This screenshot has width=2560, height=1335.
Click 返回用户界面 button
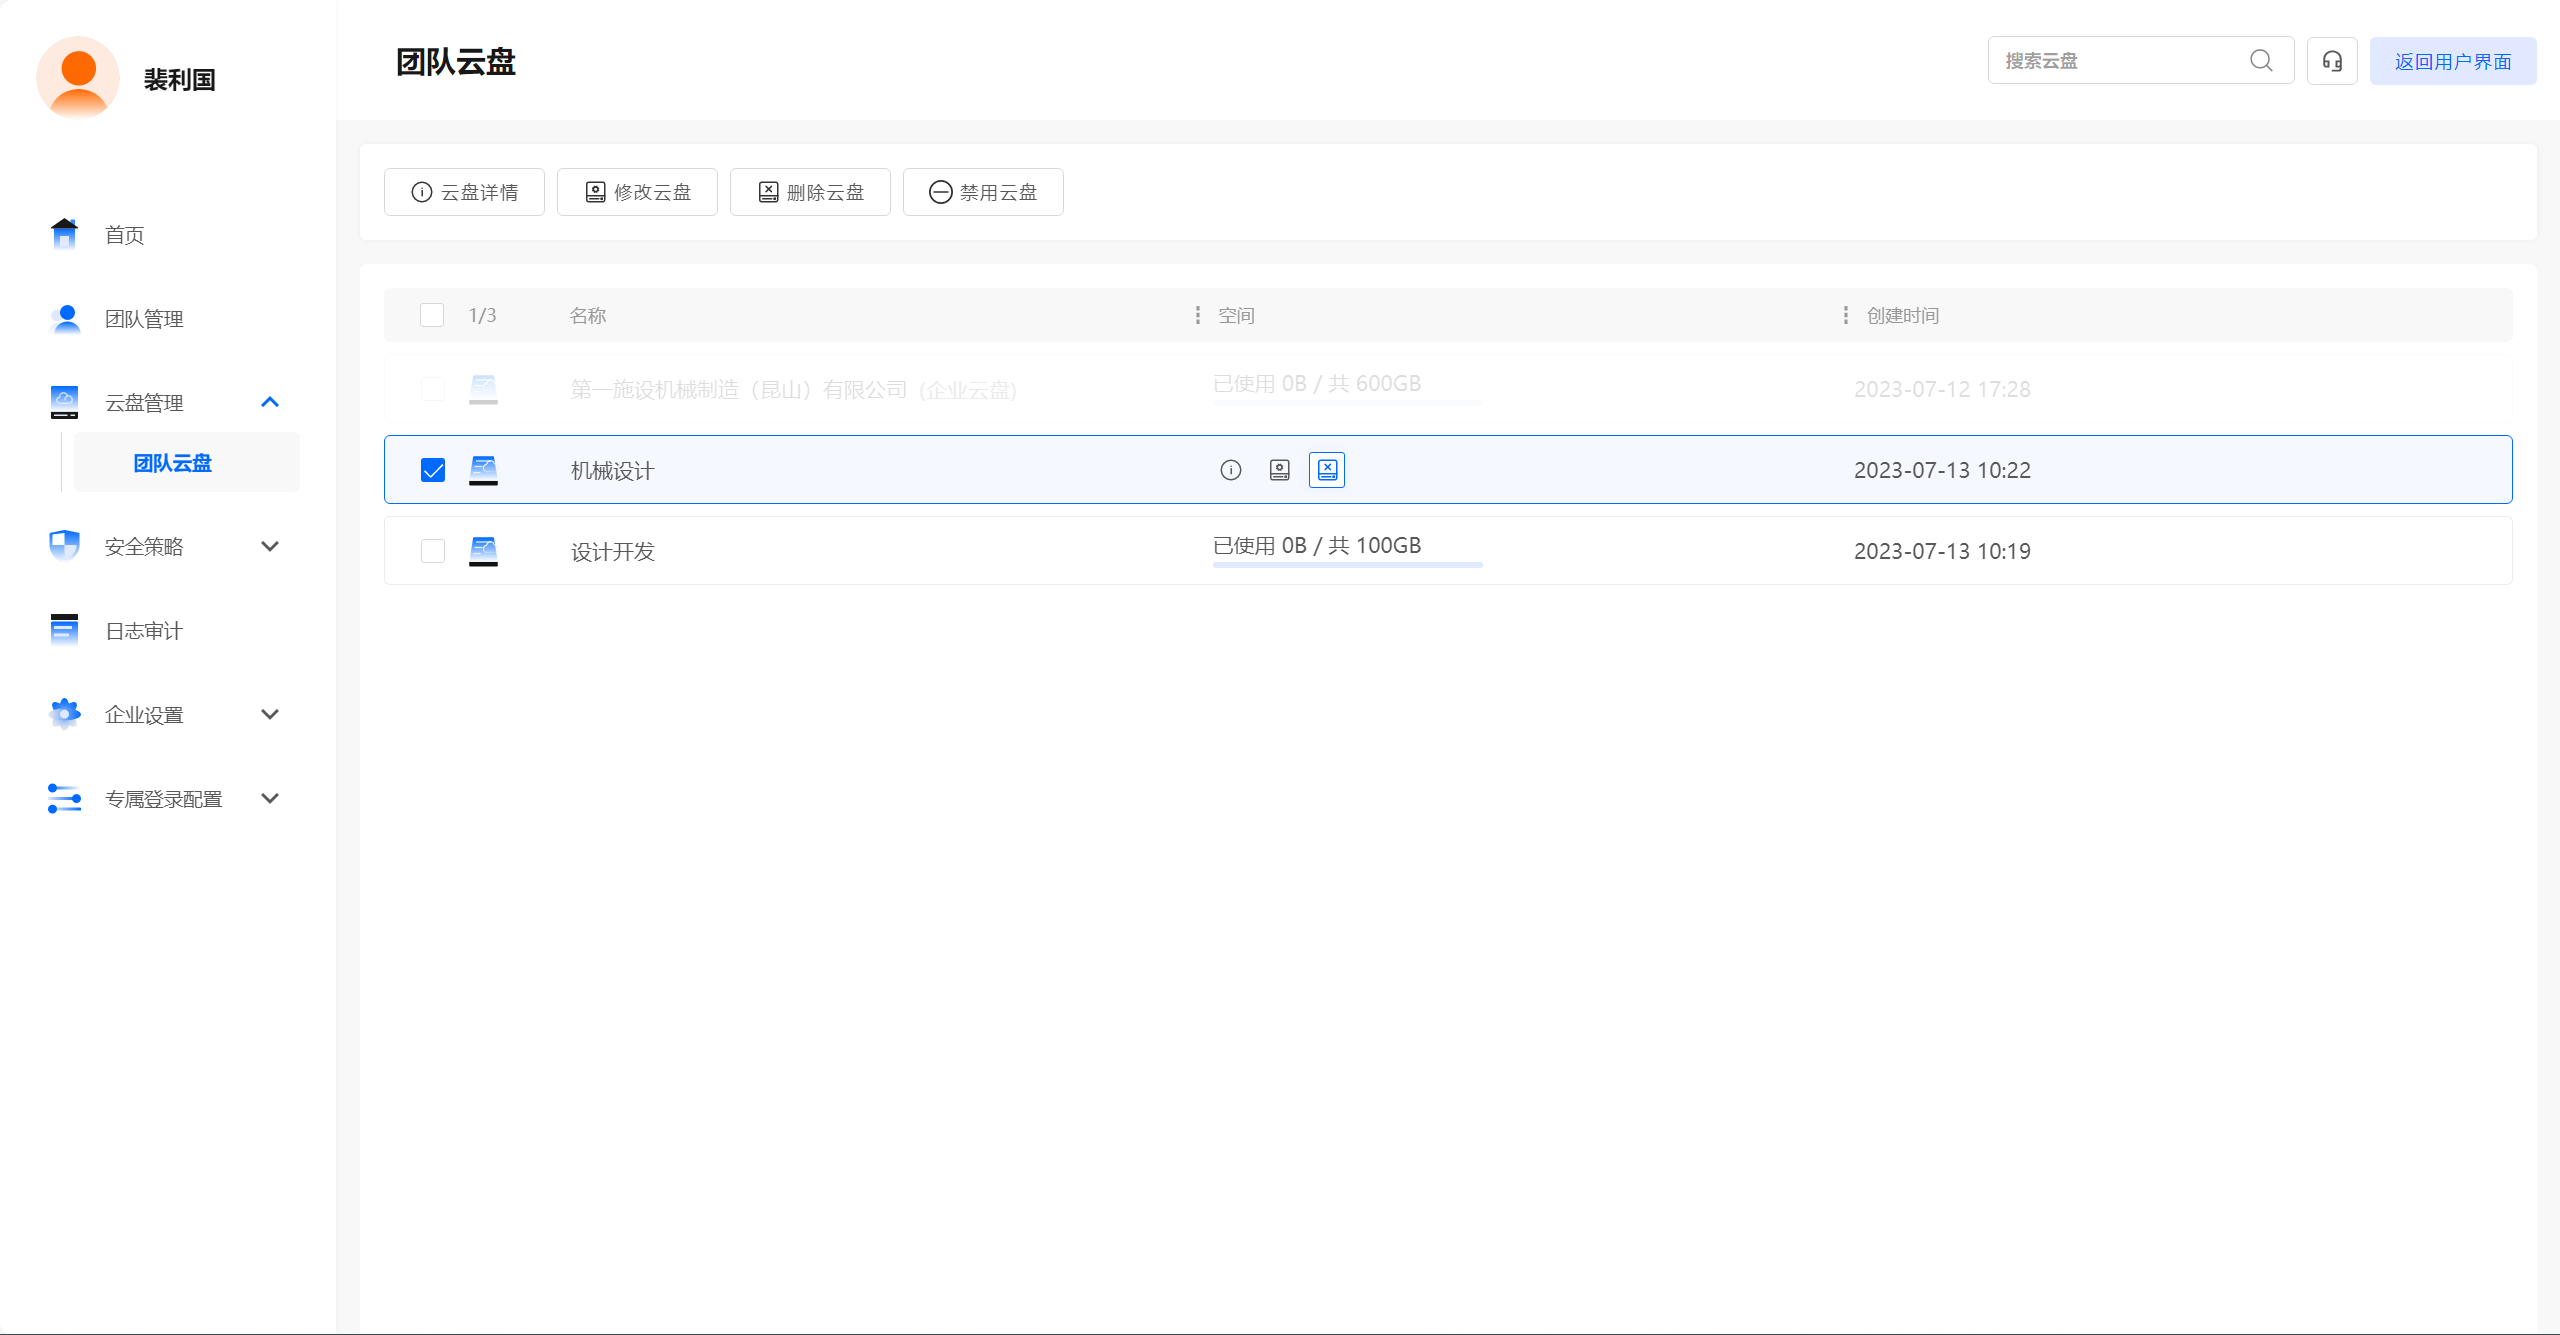click(2452, 61)
